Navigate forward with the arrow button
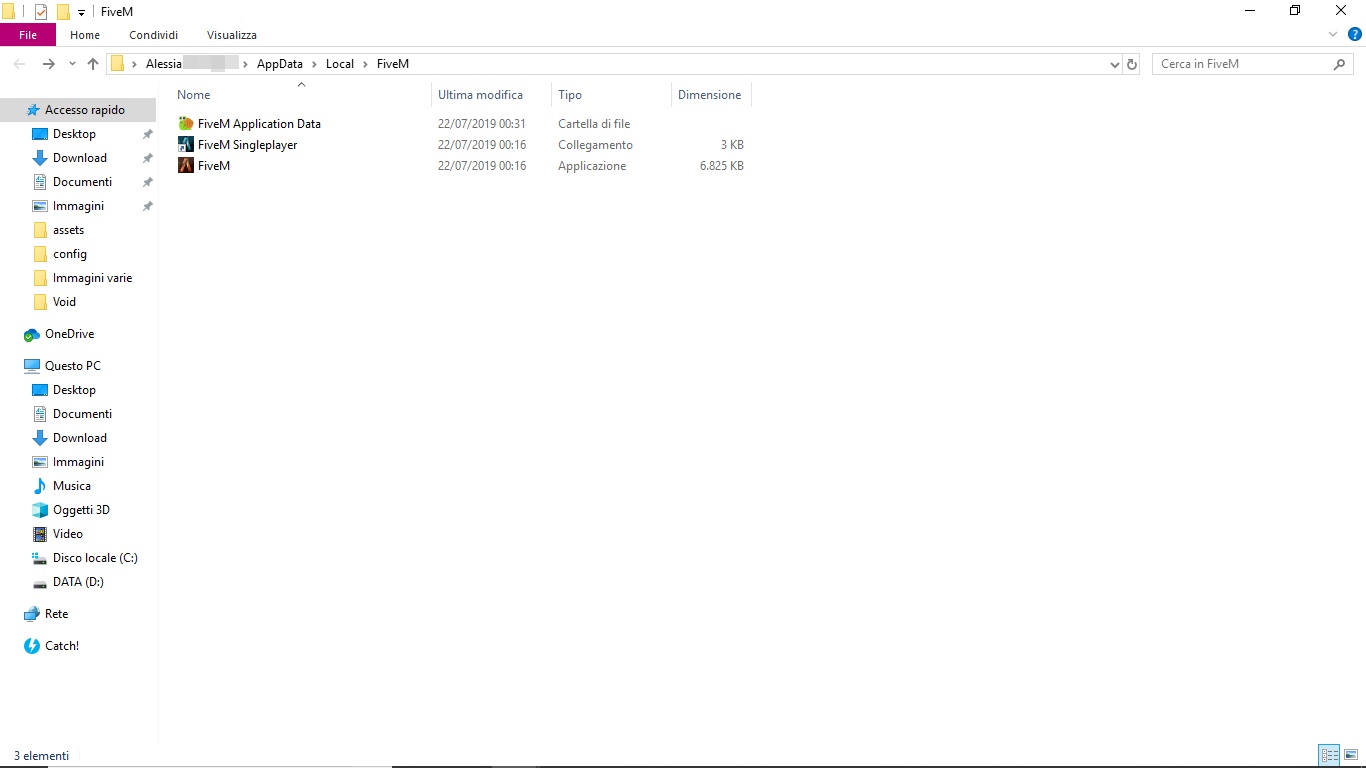 click(x=48, y=64)
